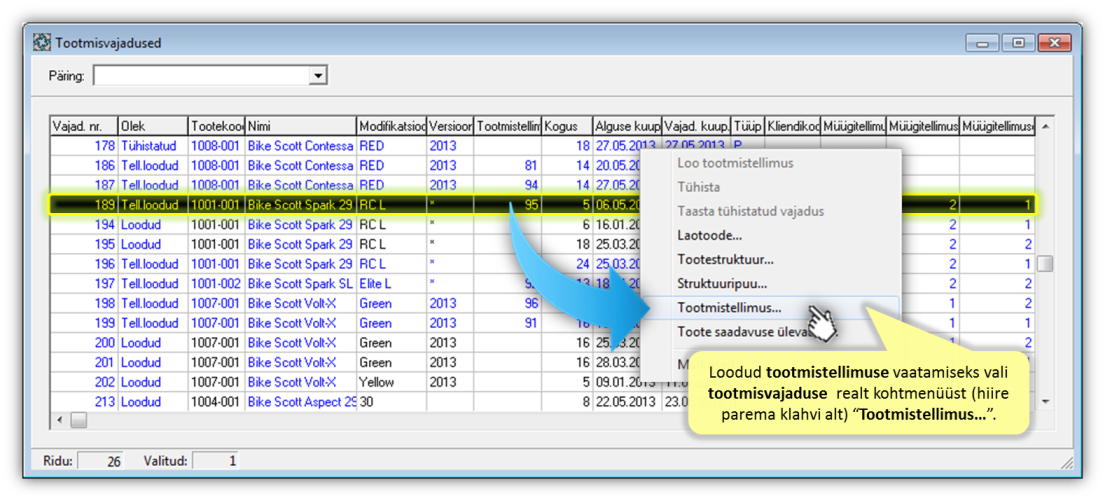Viewport: 1105px width, 501px height.
Task: Click the Kogus column header
Action: pos(567,126)
